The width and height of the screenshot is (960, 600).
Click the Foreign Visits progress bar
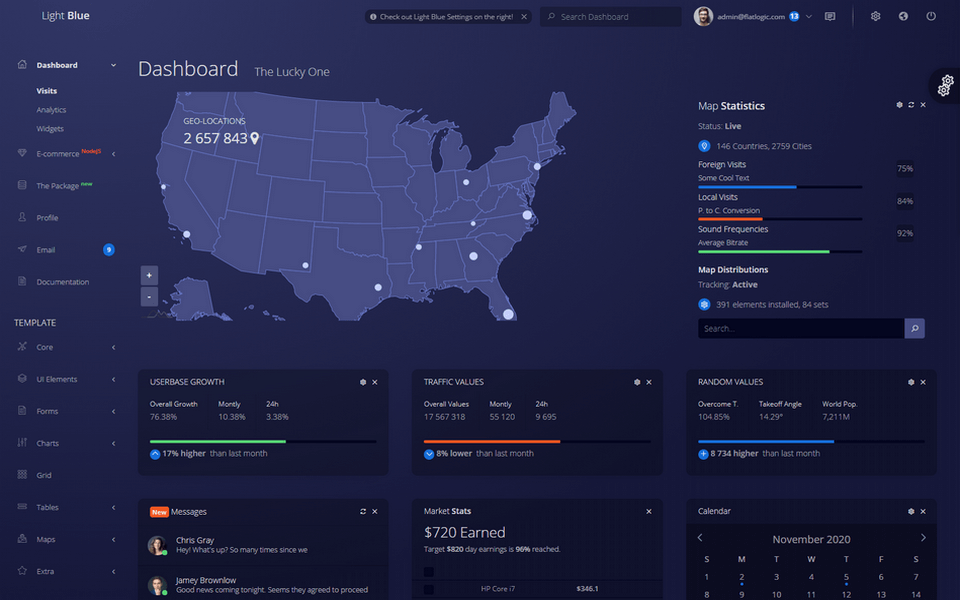coord(779,187)
